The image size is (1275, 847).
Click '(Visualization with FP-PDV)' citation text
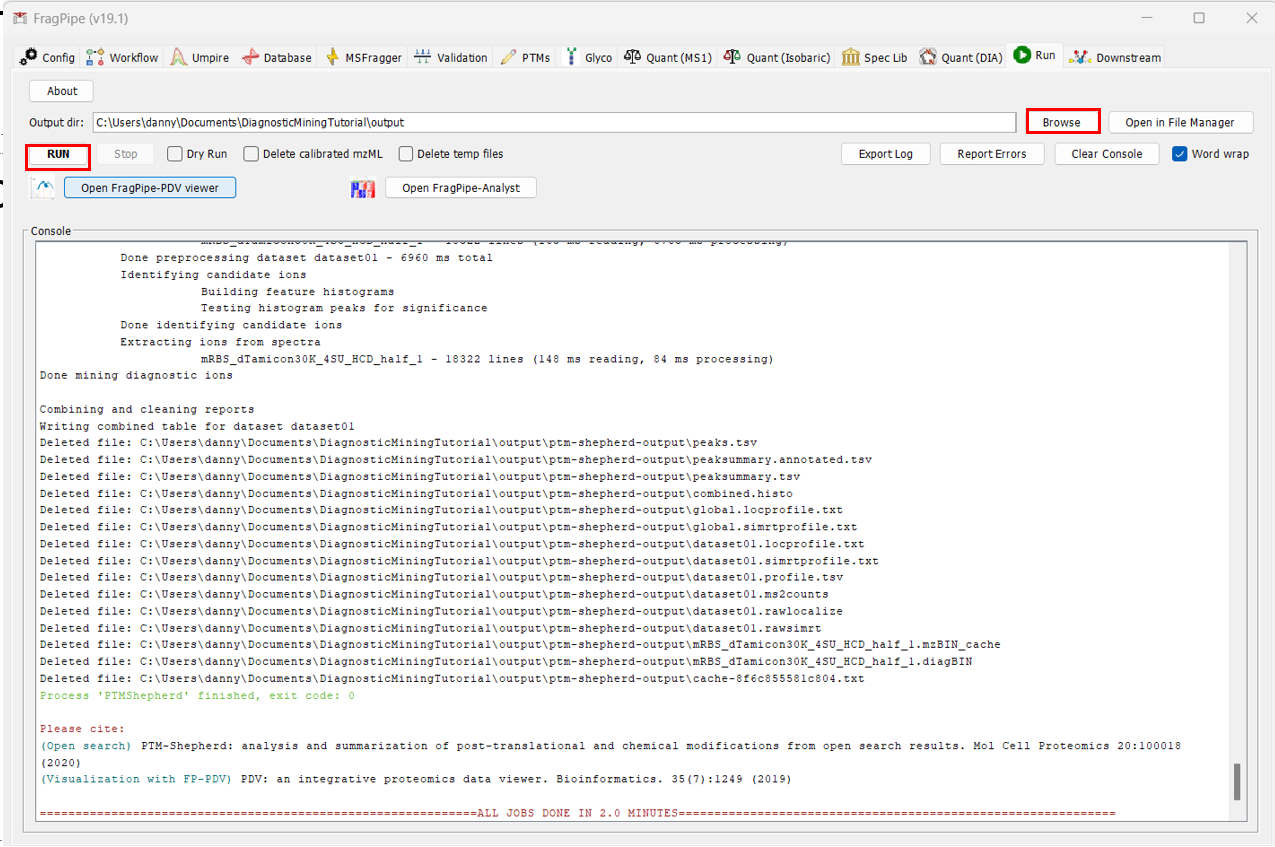click(136, 779)
